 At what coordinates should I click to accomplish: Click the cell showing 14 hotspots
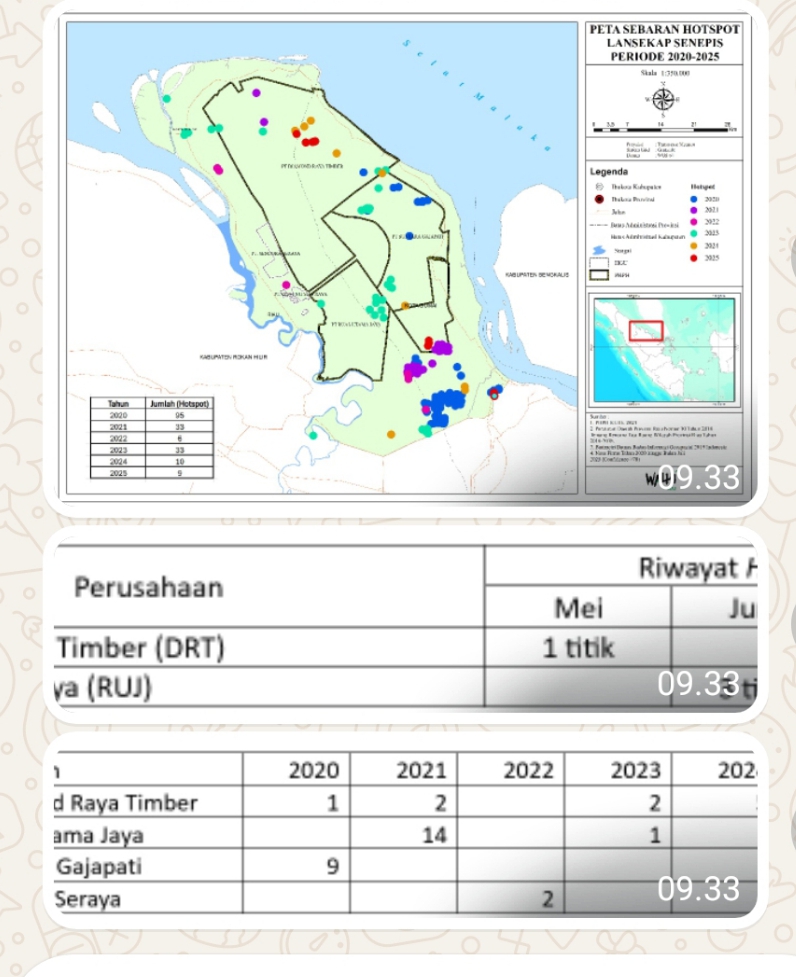[434, 834]
